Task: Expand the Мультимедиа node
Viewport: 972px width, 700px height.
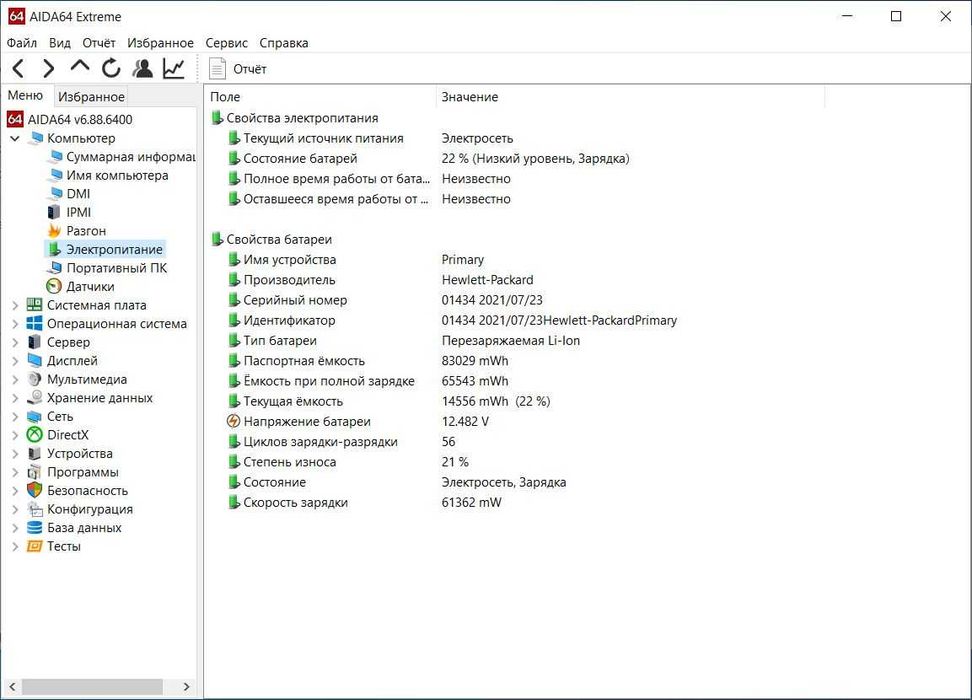Action: coord(15,379)
